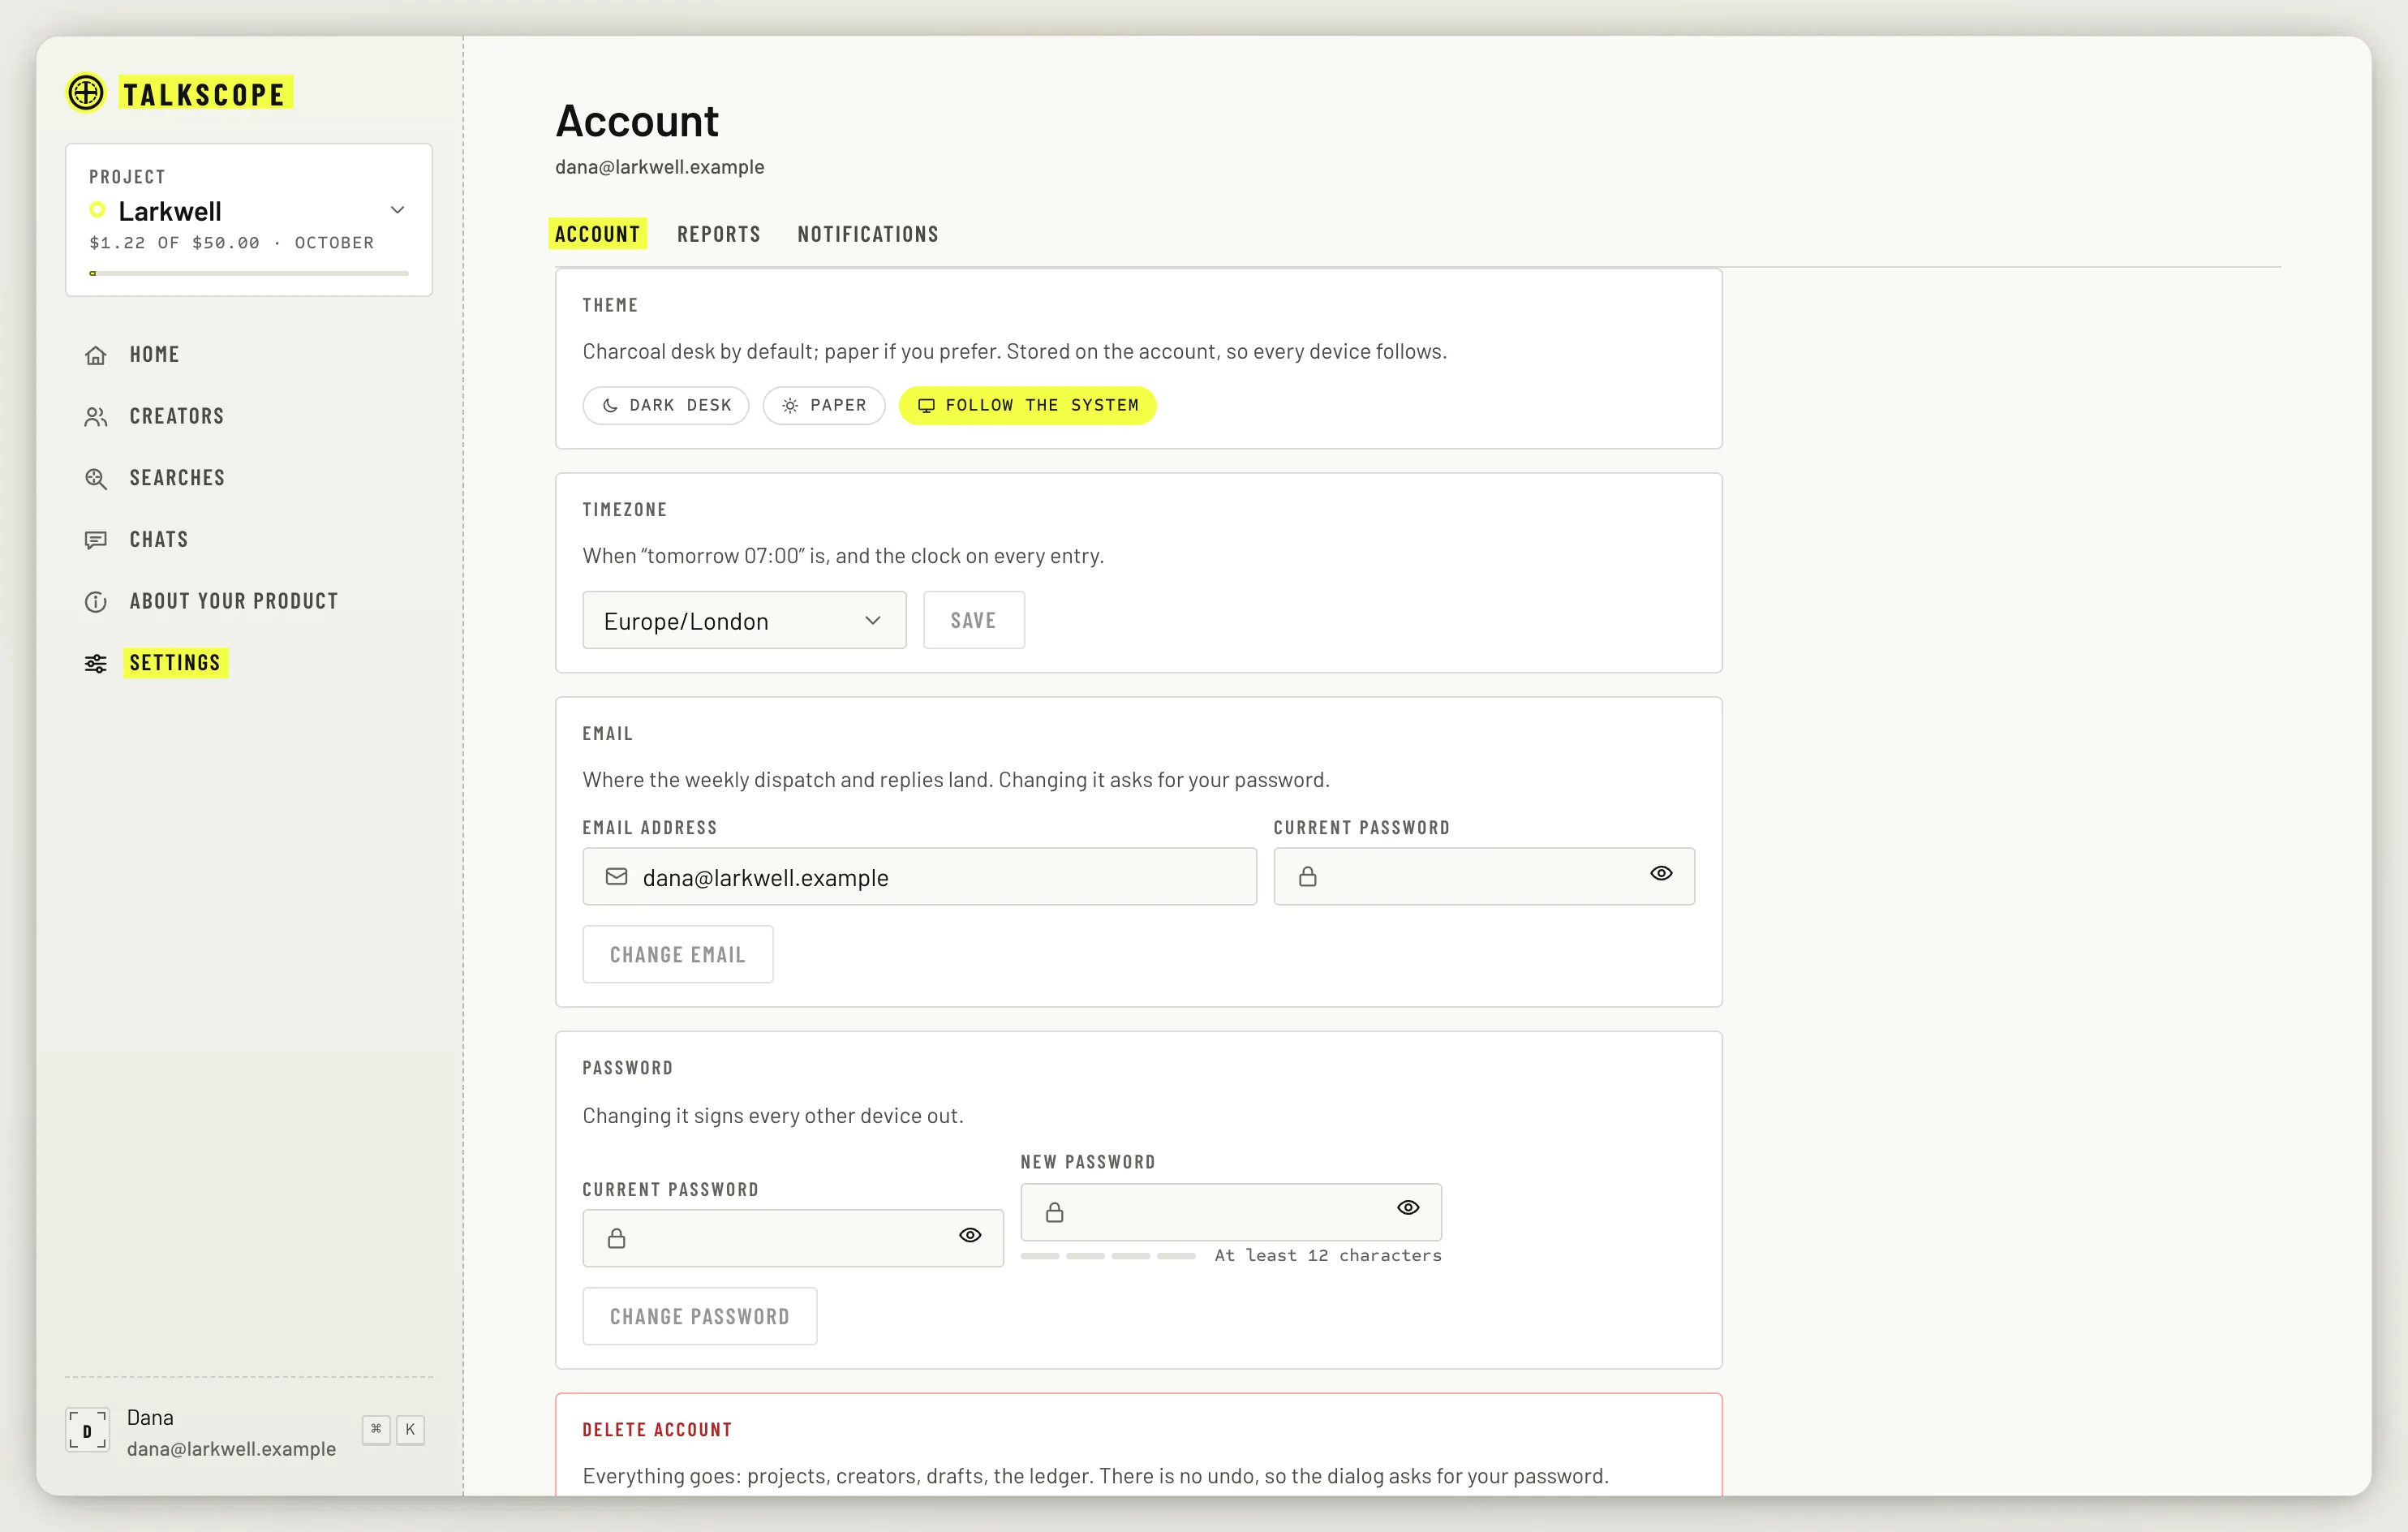Click the password strength meter bars

1108,1256
